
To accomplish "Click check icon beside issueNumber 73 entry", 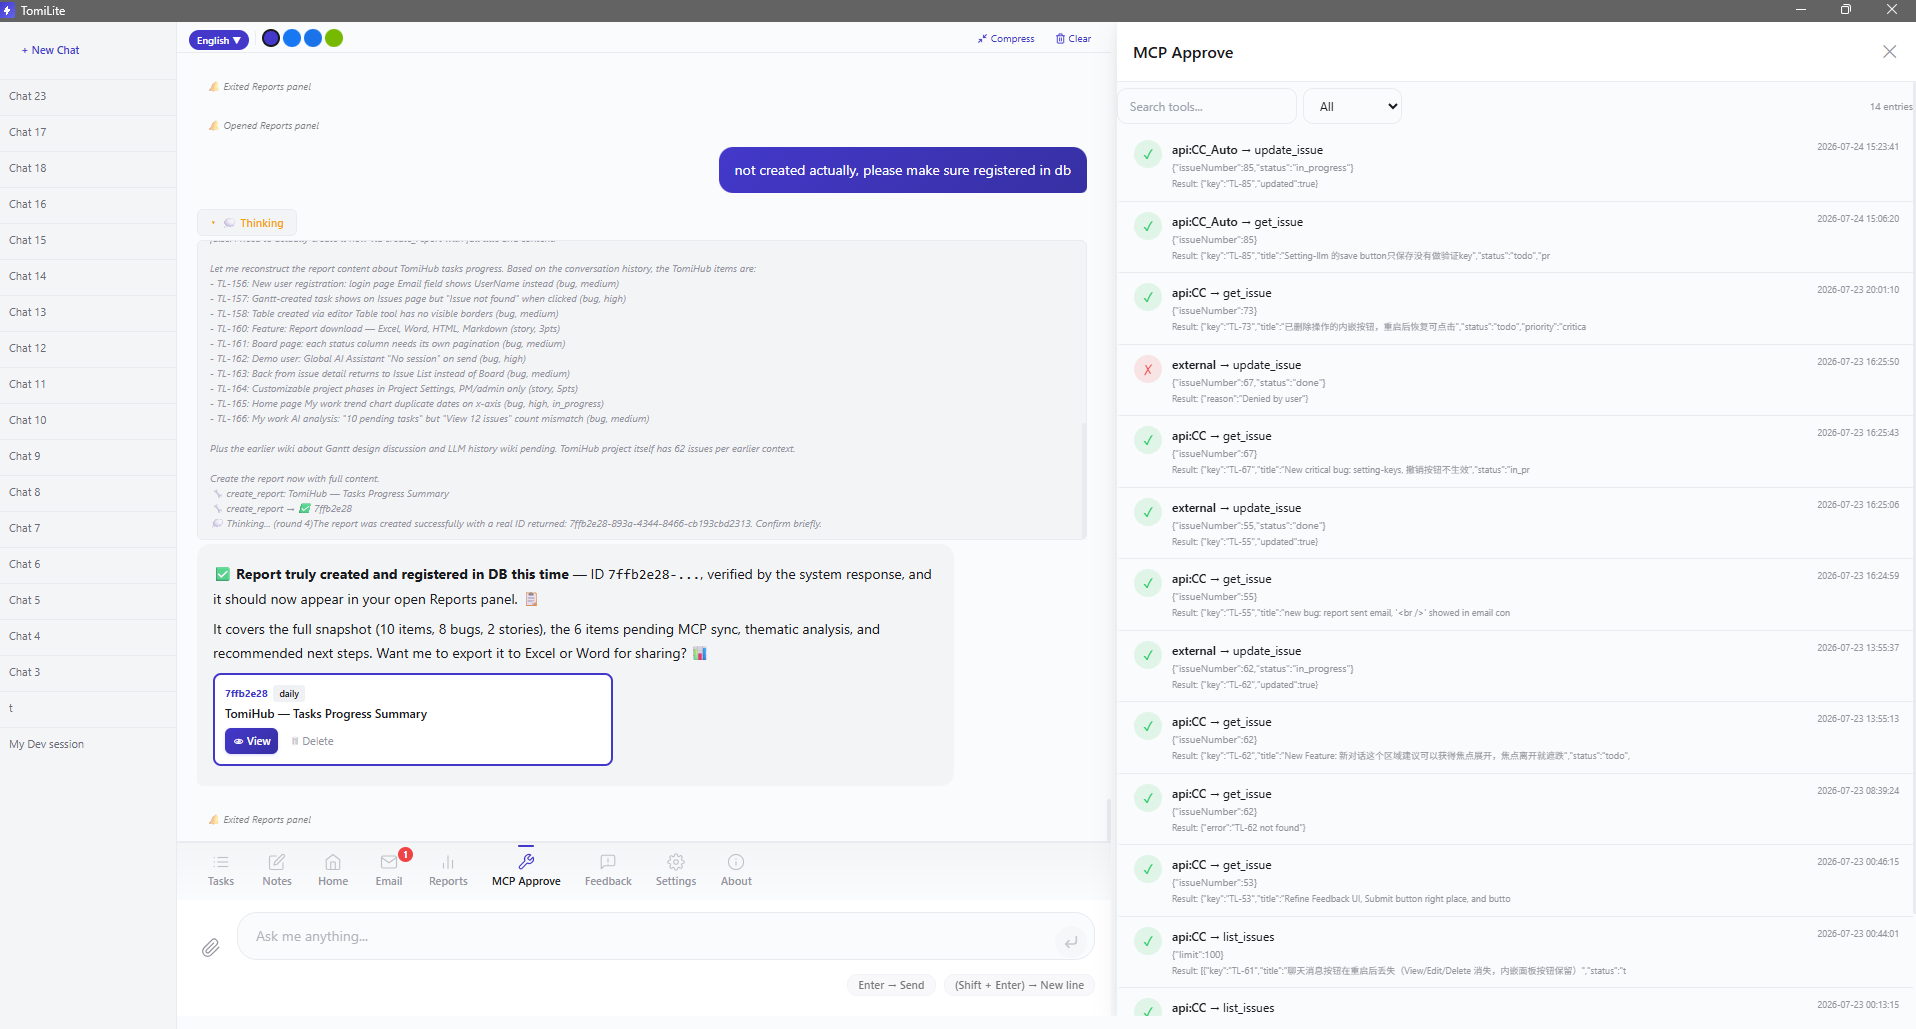I will [x=1148, y=297].
